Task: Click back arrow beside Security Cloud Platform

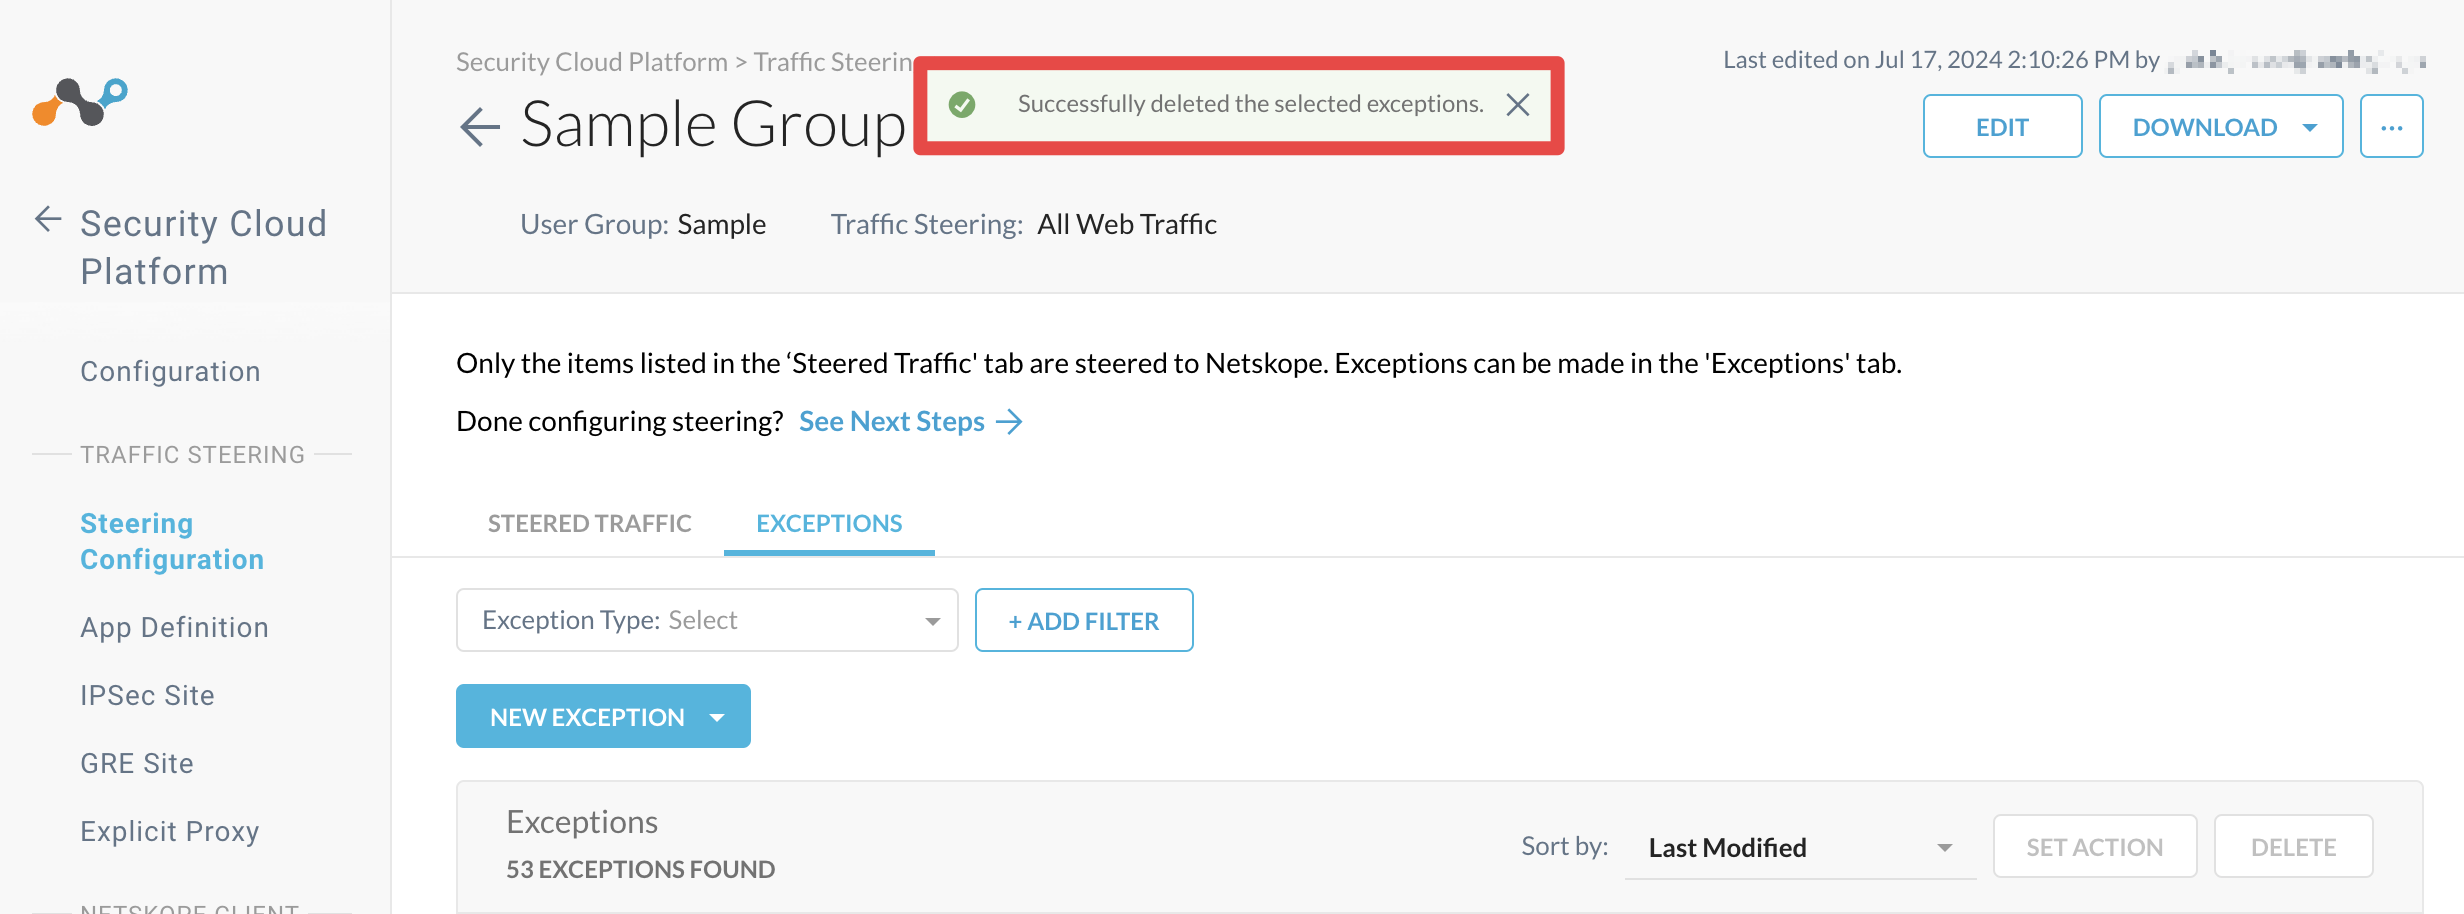Action: 48,219
